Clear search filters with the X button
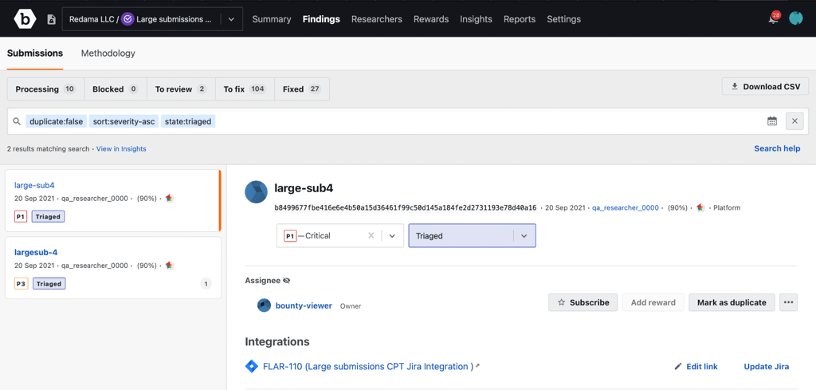Screen dimensions: 816x390 click(795, 121)
